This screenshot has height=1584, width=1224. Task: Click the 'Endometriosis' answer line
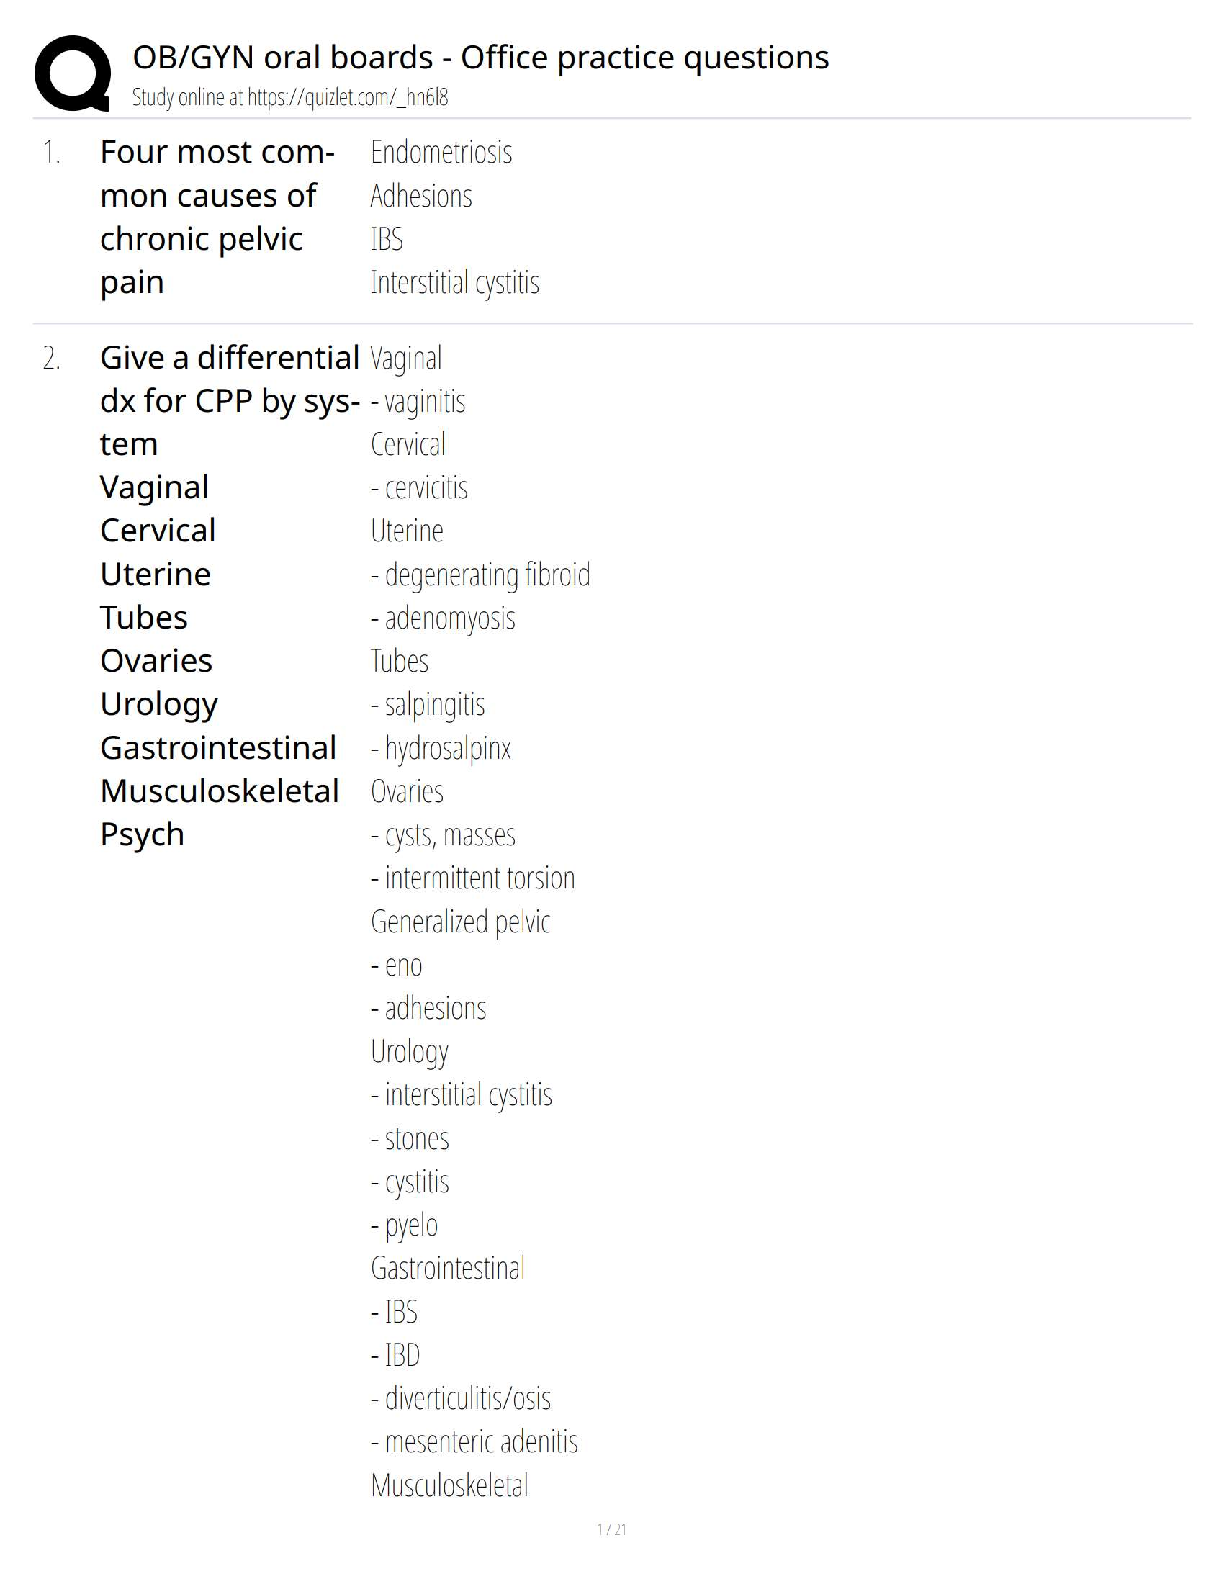[x=441, y=152]
